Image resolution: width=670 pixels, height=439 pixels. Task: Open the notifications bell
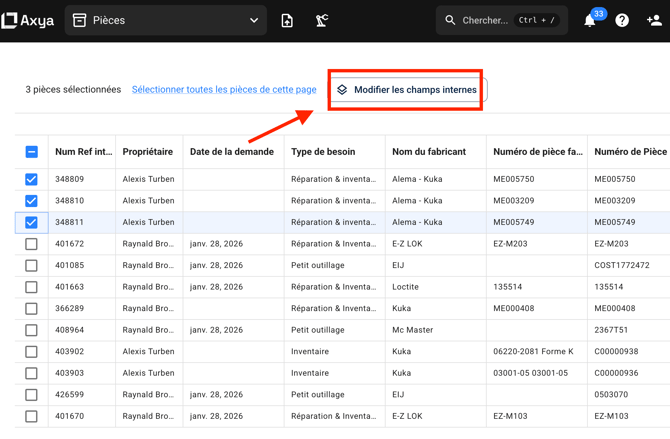point(590,21)
